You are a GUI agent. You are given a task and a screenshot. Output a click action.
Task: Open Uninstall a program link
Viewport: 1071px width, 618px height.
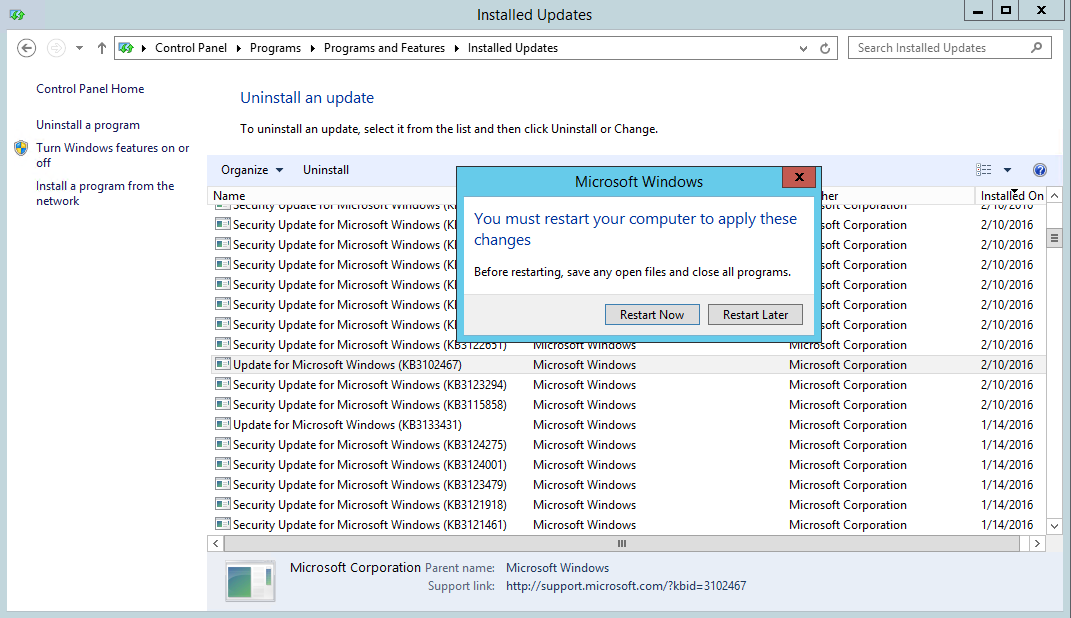(x=88, y=125)
